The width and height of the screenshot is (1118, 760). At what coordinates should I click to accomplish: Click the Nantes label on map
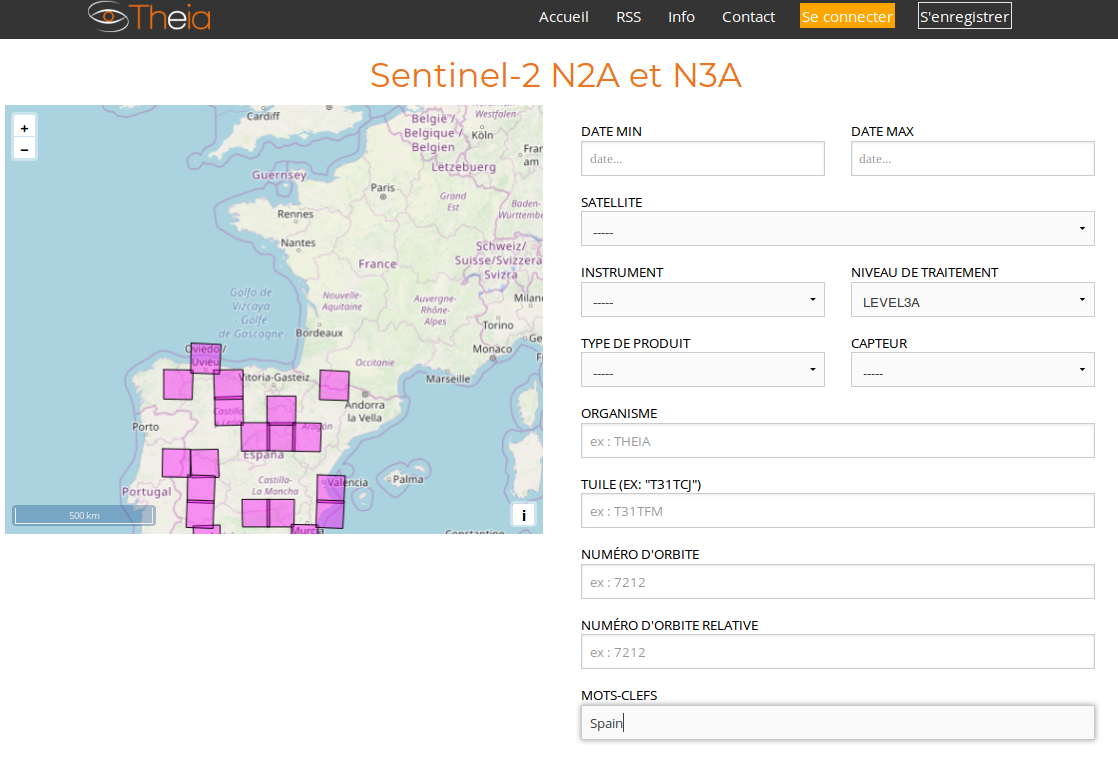click(x=298, y=242)
